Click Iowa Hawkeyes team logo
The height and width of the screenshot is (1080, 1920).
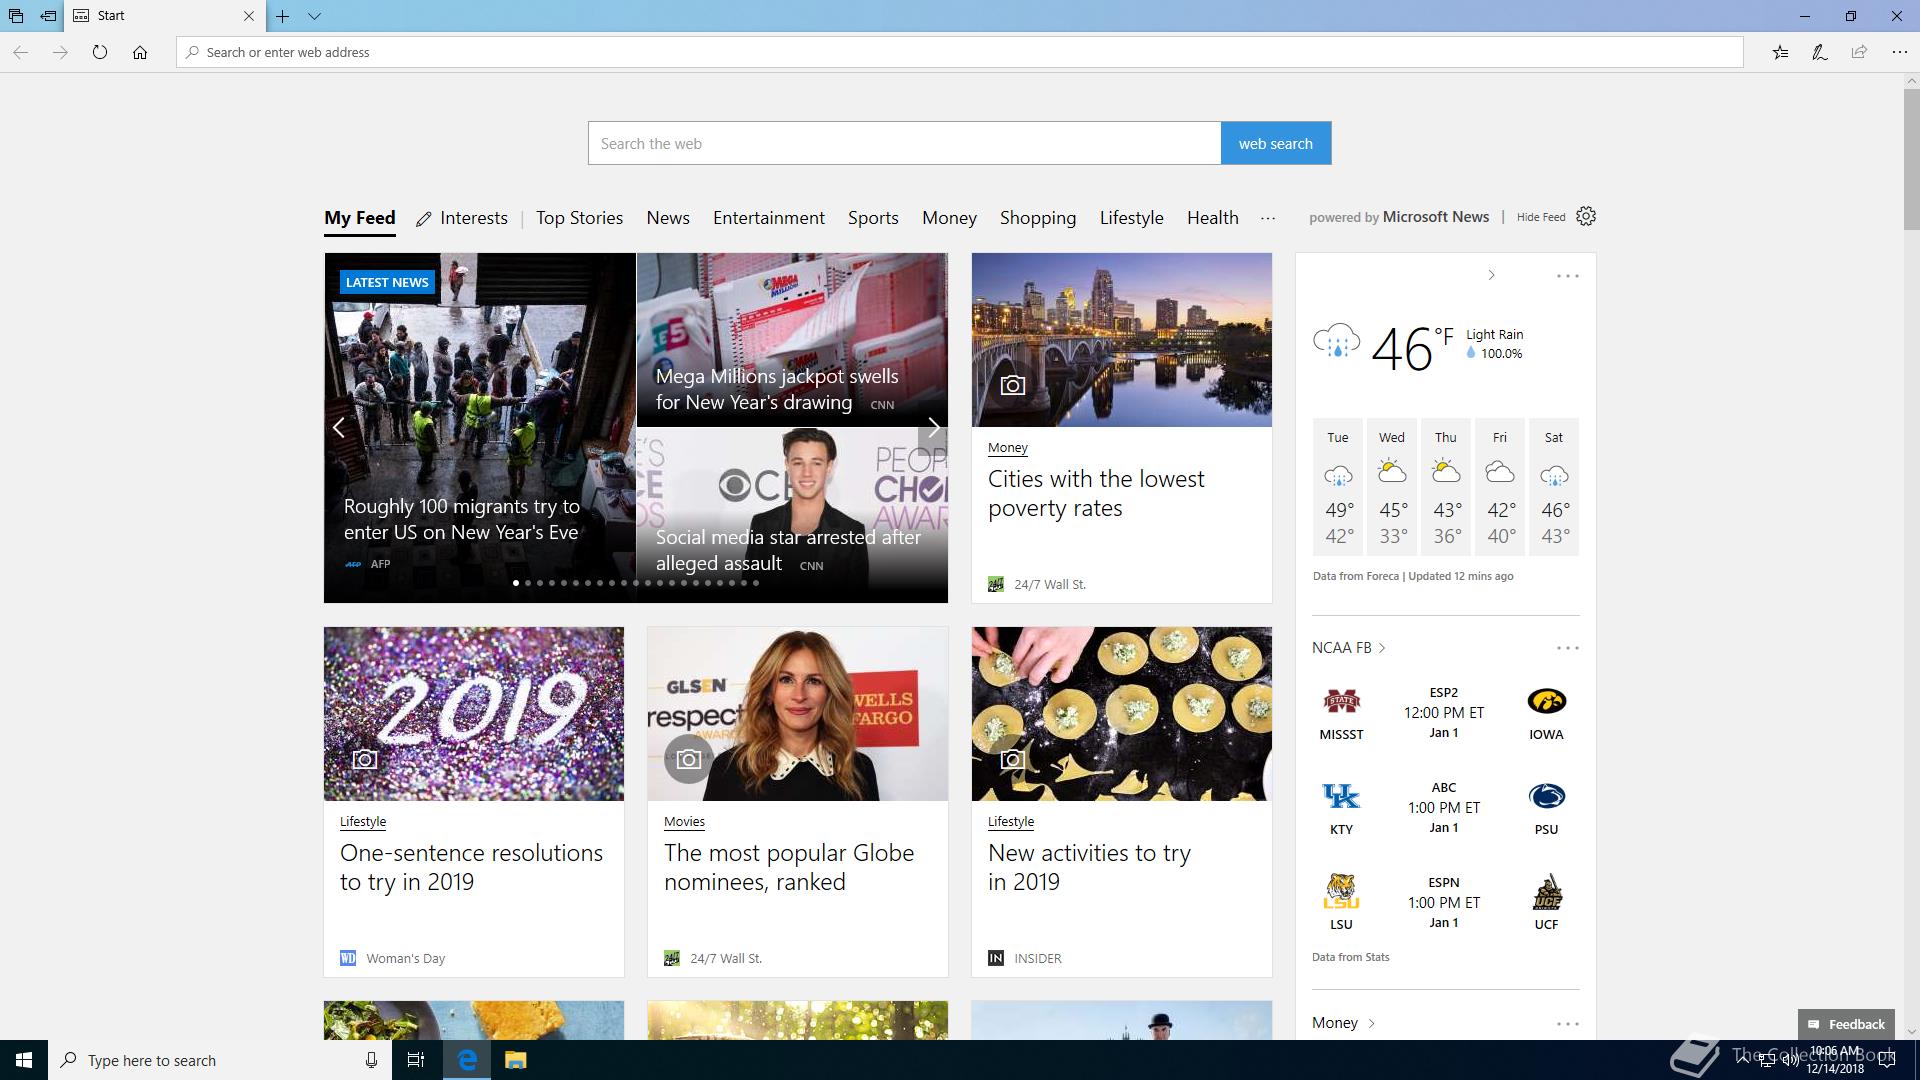tap(1546, 702)
